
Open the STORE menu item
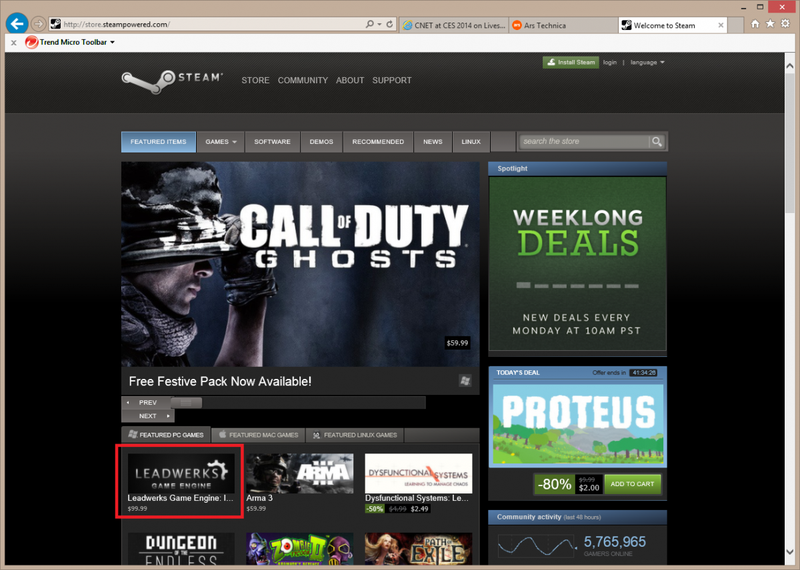click(255, 81)
